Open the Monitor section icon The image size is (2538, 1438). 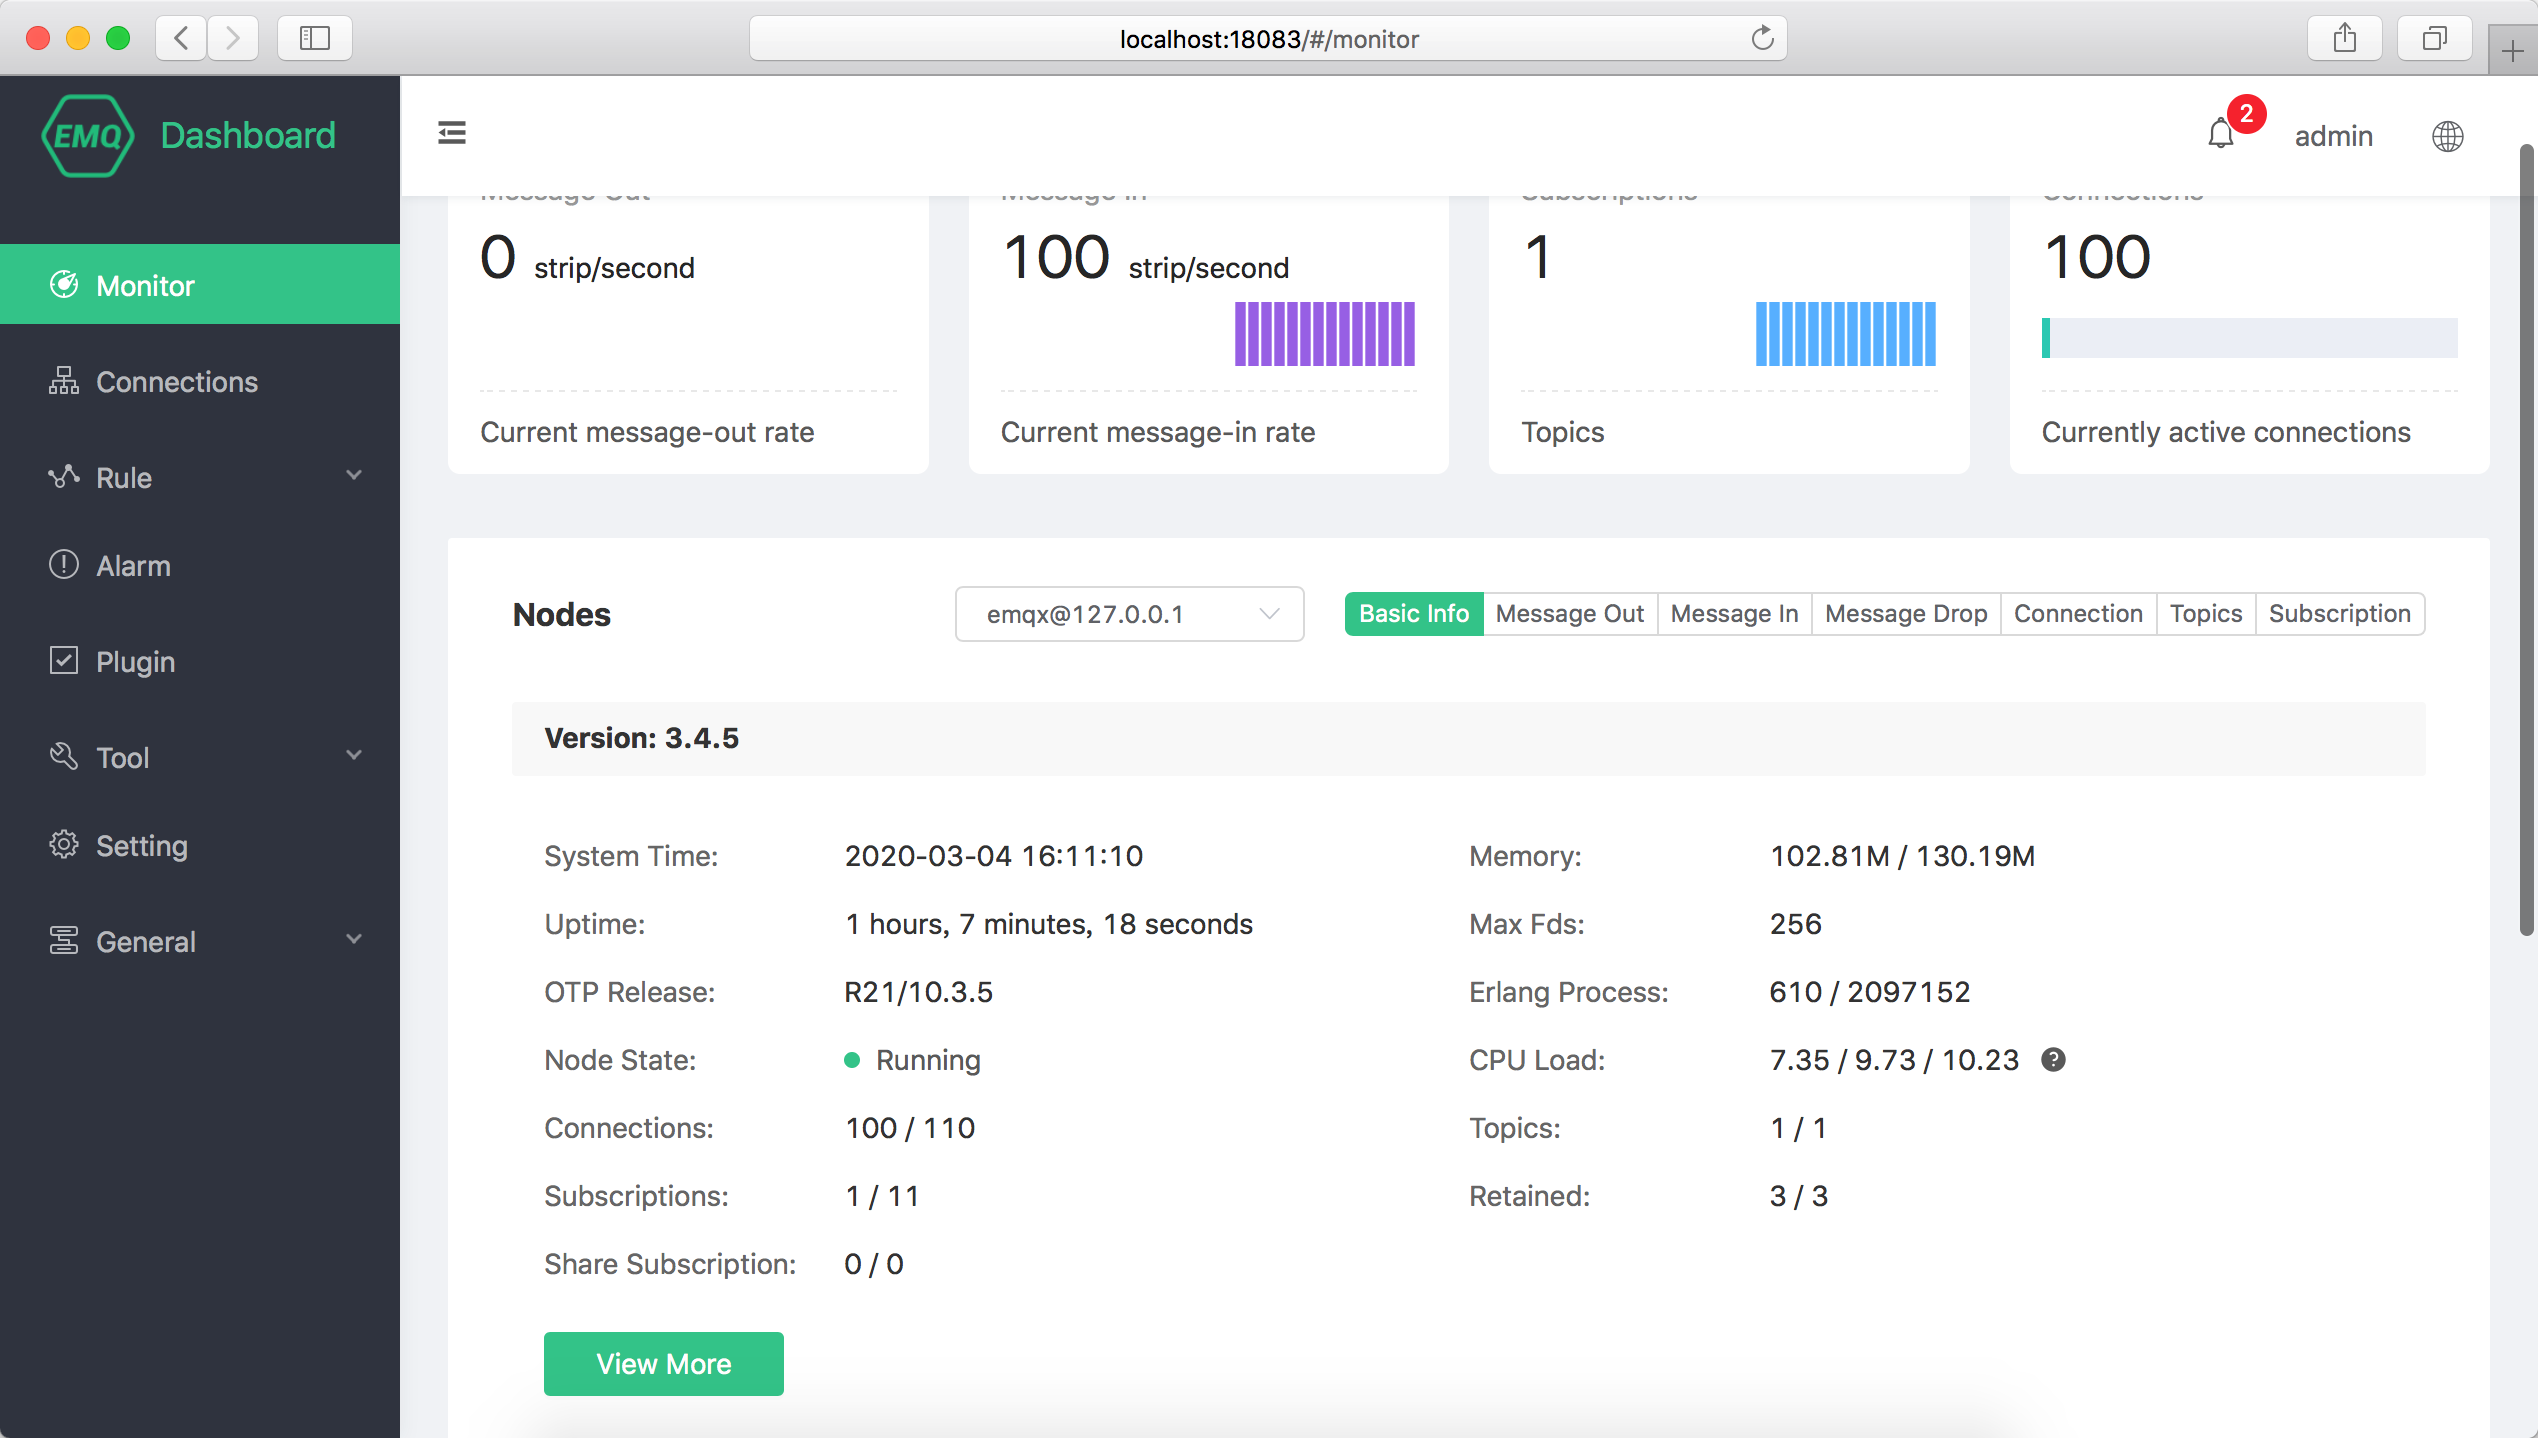click(x=63, y=284)
